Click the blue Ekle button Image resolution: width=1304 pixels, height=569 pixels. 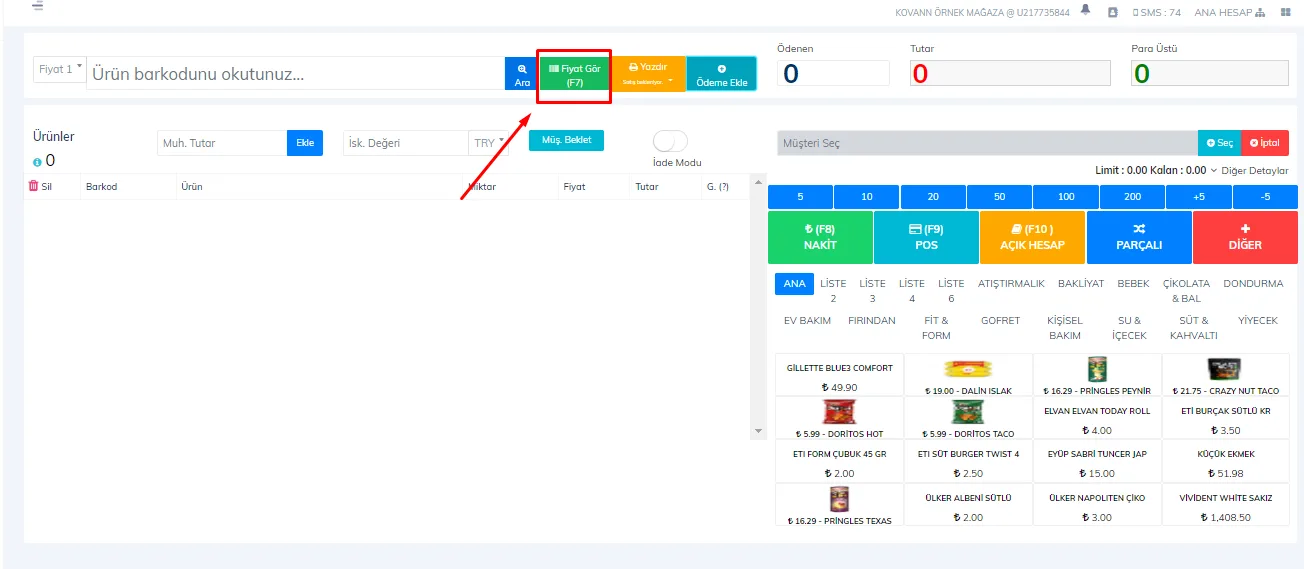point(305,143)
